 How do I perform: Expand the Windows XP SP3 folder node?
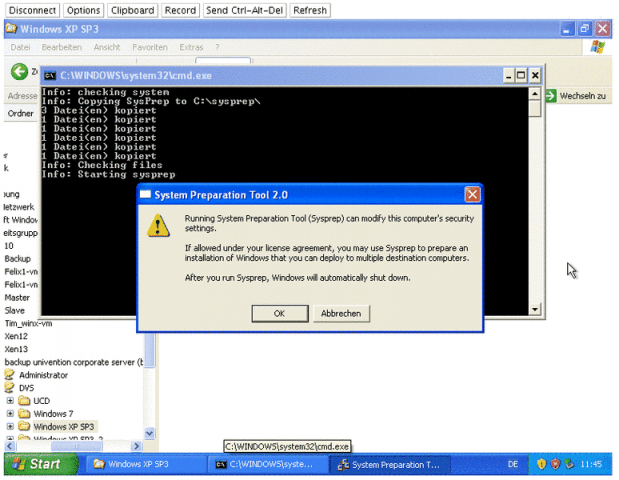tap(10, 427)
